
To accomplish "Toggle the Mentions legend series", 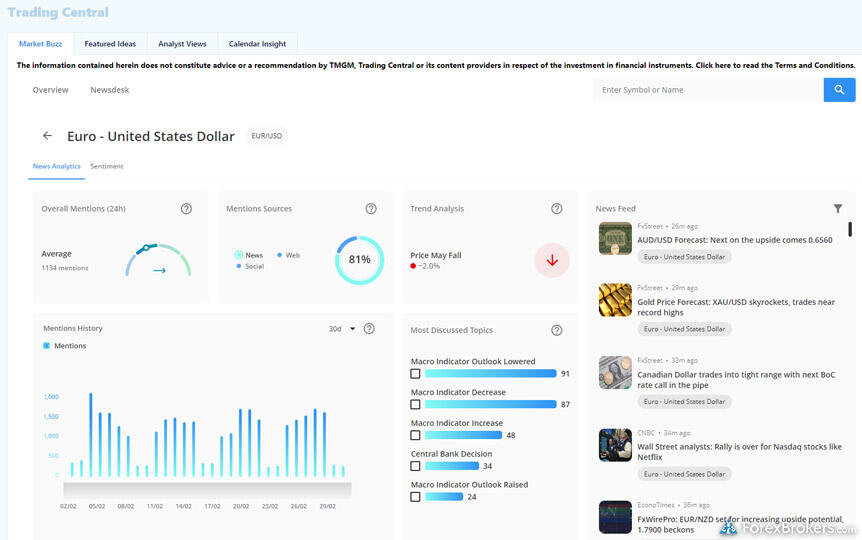I will point(64,345).
